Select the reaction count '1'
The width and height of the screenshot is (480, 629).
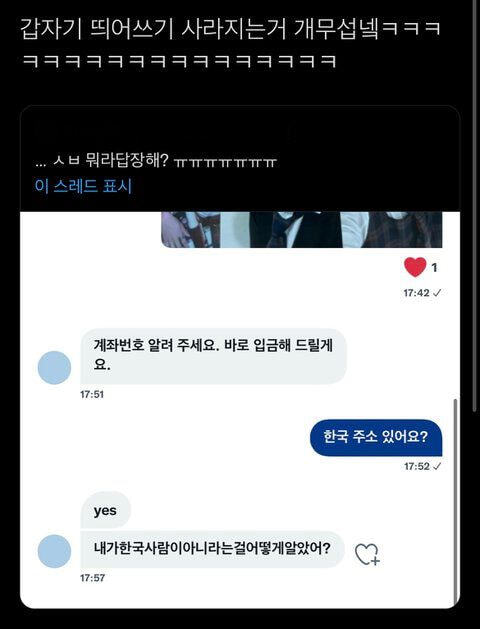(x=434, y=268)
